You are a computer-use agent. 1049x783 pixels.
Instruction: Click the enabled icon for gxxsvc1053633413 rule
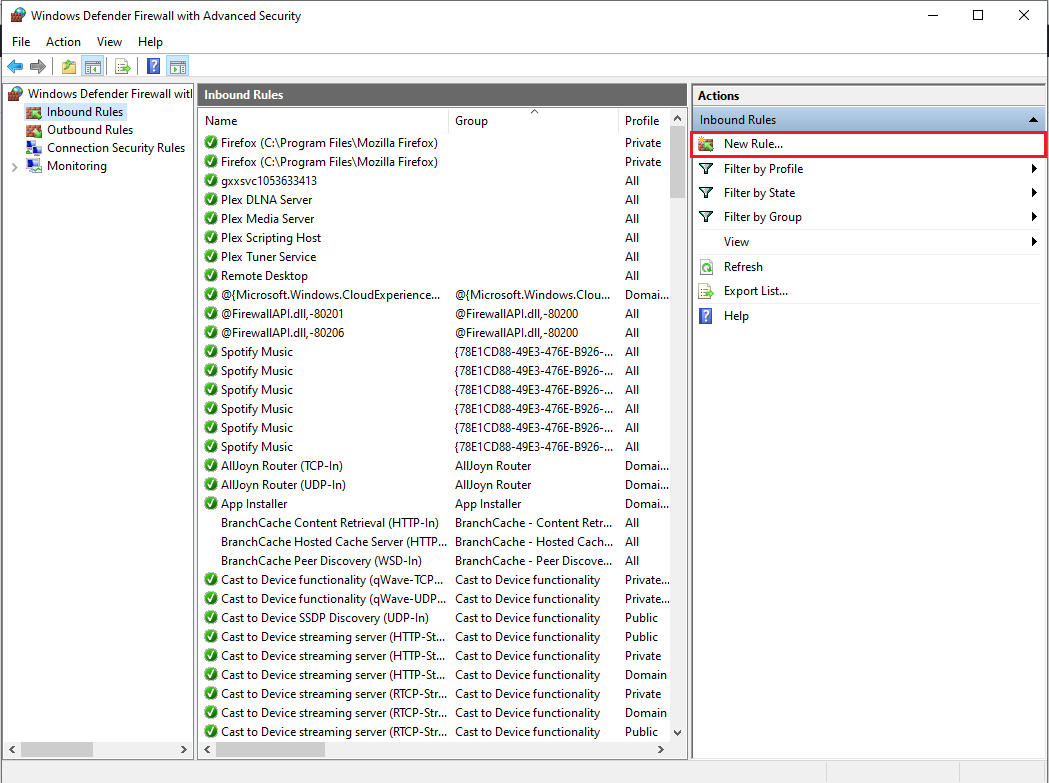click(x=211, y=180)
